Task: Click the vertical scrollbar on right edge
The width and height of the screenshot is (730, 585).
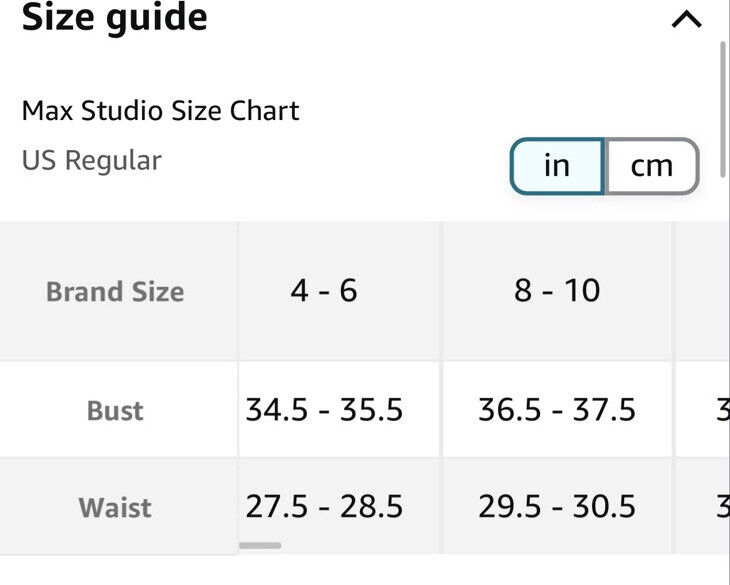Action: coord(723,109)
